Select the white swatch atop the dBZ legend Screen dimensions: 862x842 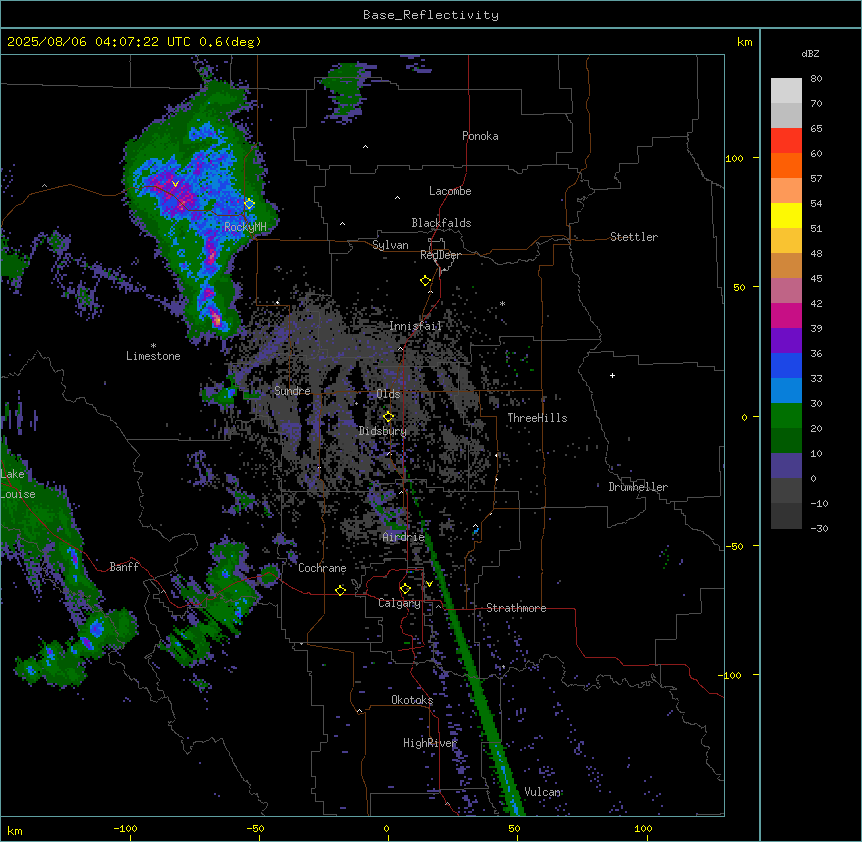(786, 91)
